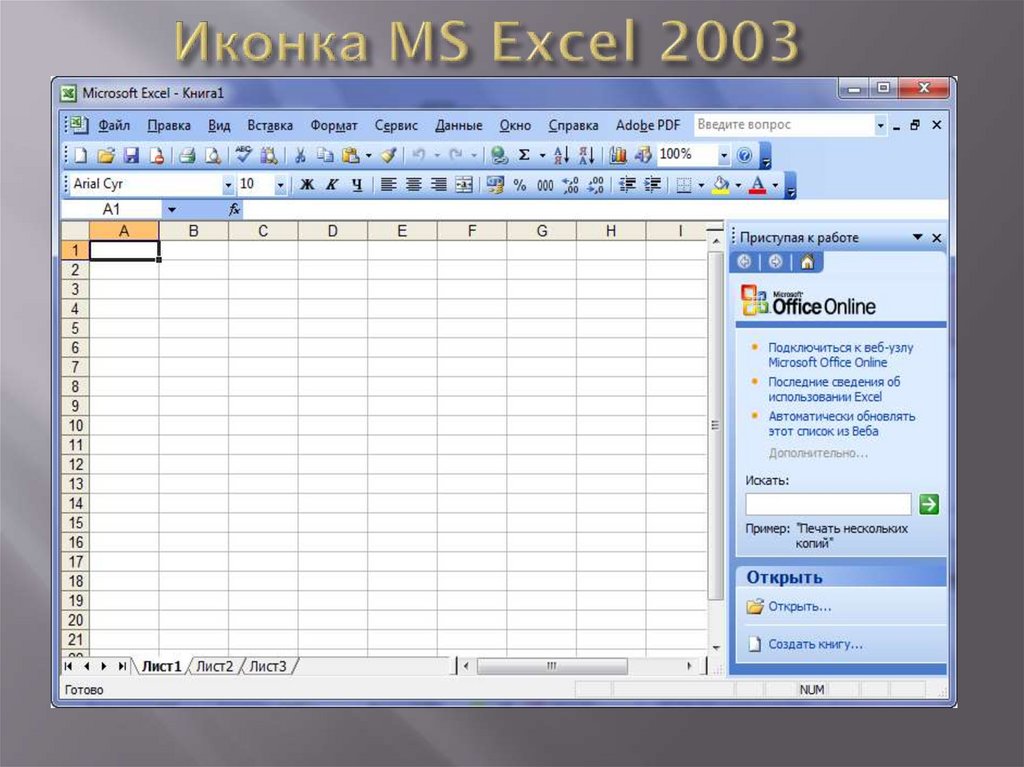
Task: Click the Введите вопрос help box
Action: (784, 125)
